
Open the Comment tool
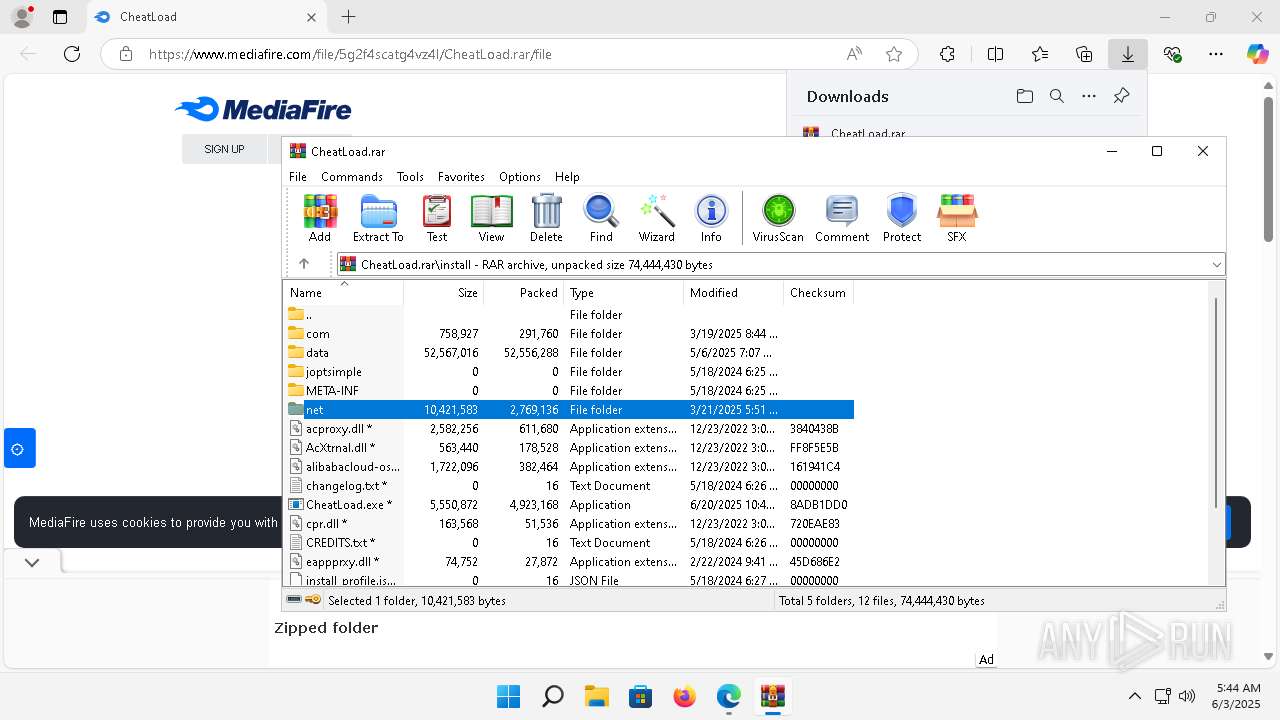tap(842, 218)
